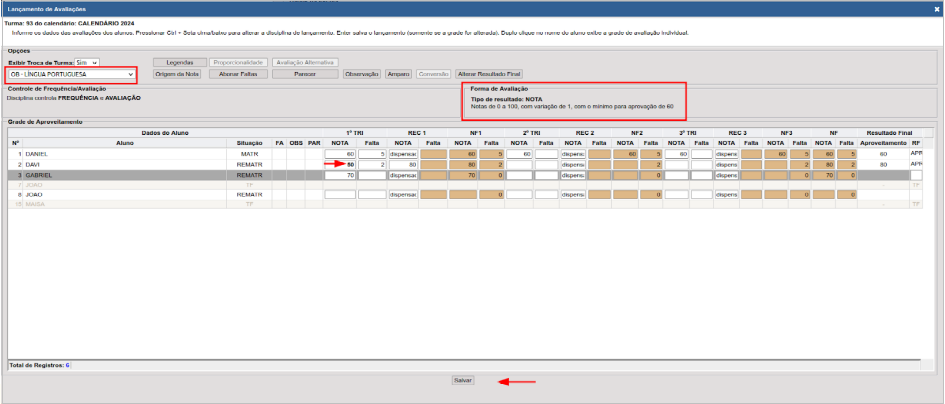Expand the OB - LÍNGUA PORTUGUESA discipline selector
The width and height of the screenshot is (945, 404).
click(x=71, y=74)
